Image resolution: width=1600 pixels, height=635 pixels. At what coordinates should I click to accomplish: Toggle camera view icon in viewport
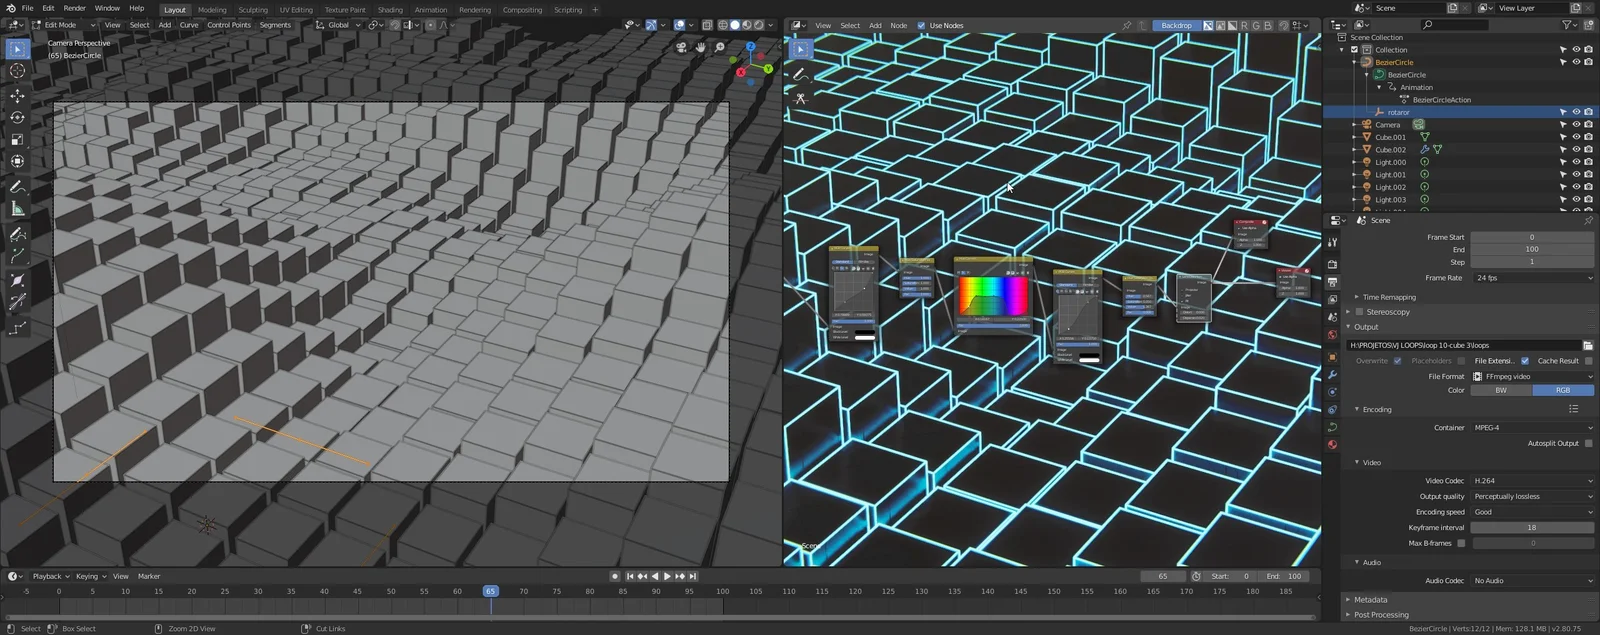(682, 47)
